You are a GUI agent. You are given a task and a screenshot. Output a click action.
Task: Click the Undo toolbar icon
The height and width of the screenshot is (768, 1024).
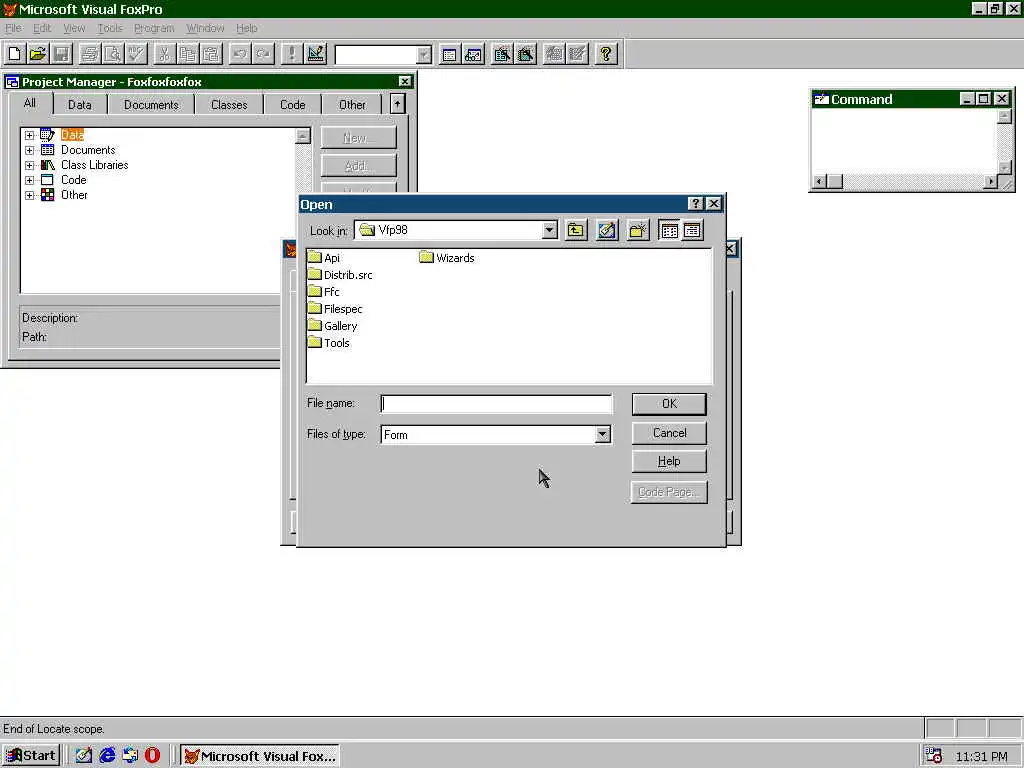tap(240, 54)
